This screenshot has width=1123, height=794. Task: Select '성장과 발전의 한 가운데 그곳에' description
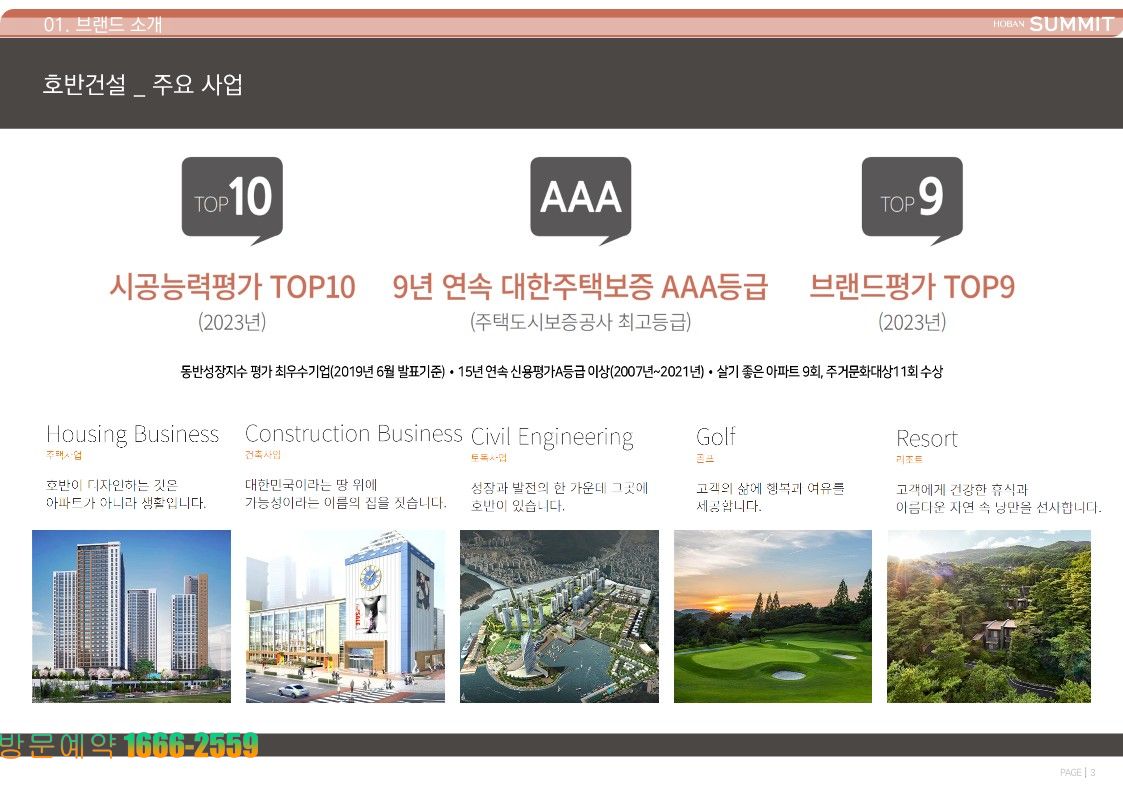coord(559,488)
